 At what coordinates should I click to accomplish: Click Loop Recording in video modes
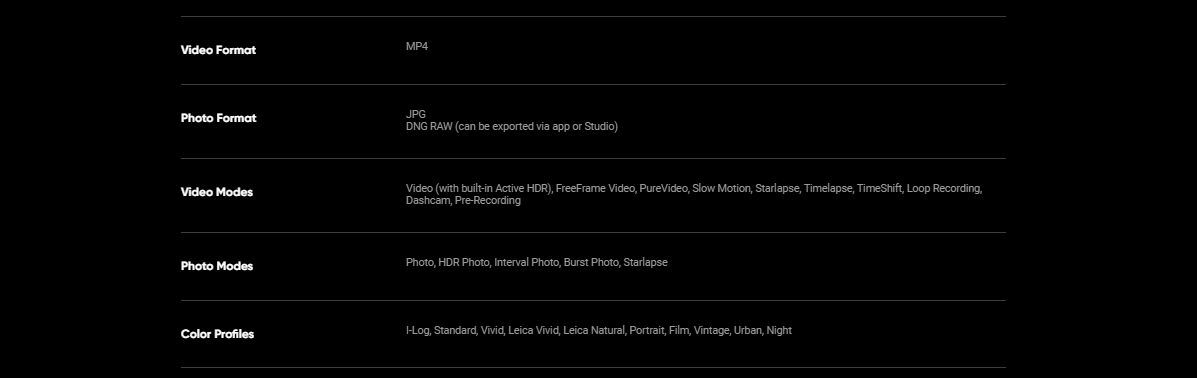944,188
